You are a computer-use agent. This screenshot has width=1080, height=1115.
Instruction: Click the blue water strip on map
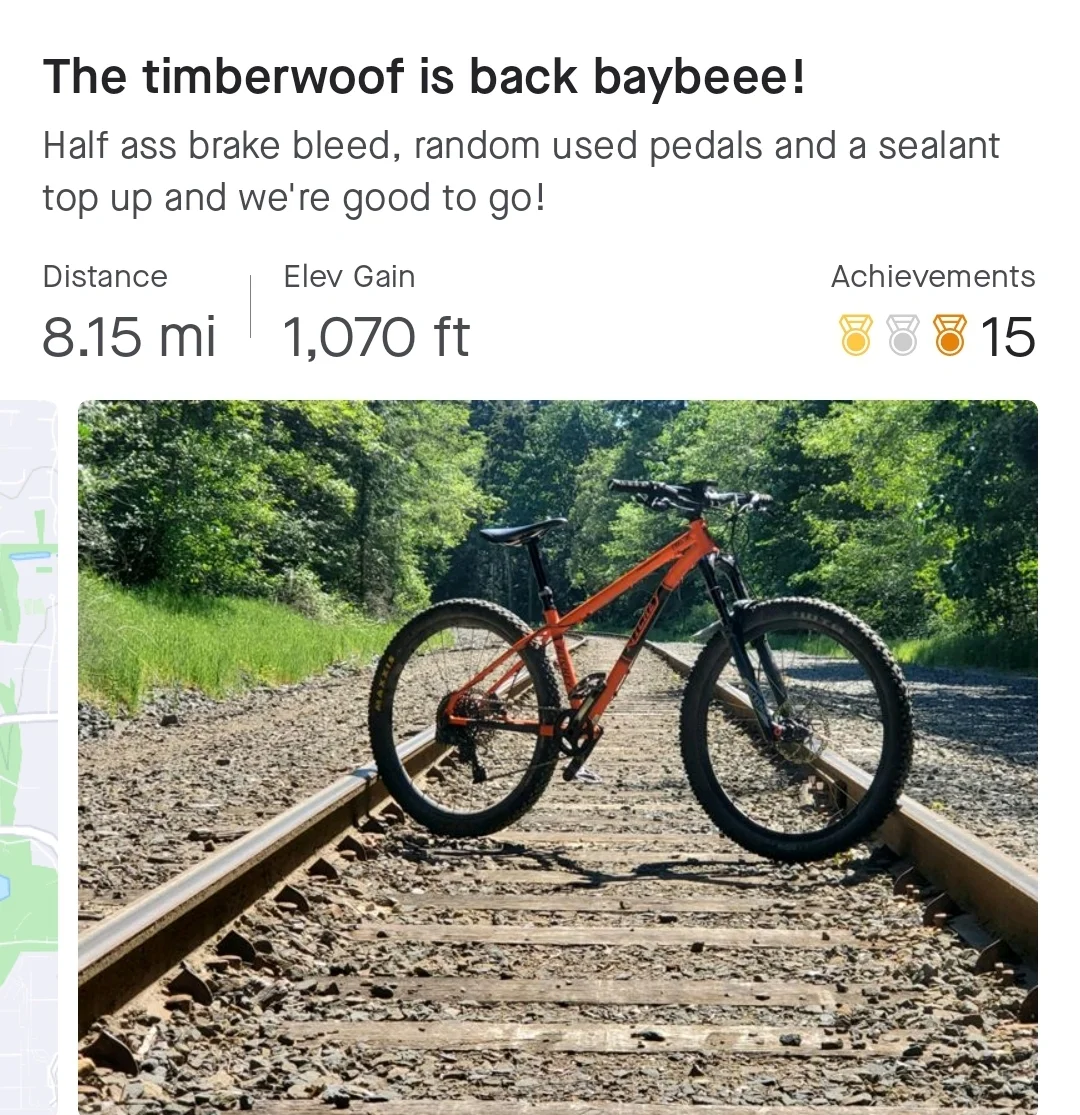pyautogui.click(x=27, y=557)
